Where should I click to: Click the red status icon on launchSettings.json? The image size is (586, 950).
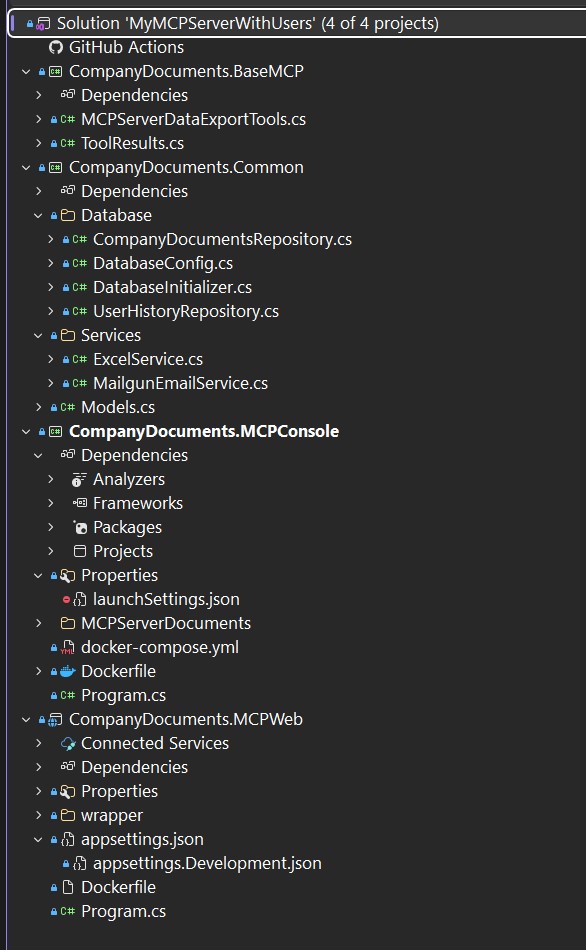66,600
